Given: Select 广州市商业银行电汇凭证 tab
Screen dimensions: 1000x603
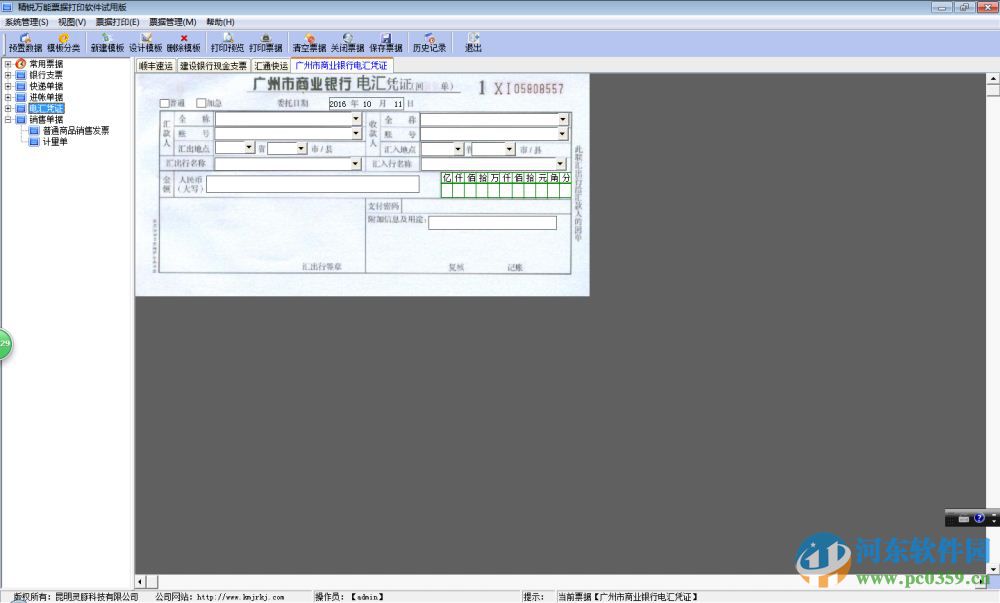Looking at the screenshot, I should (x=342, y=65).
